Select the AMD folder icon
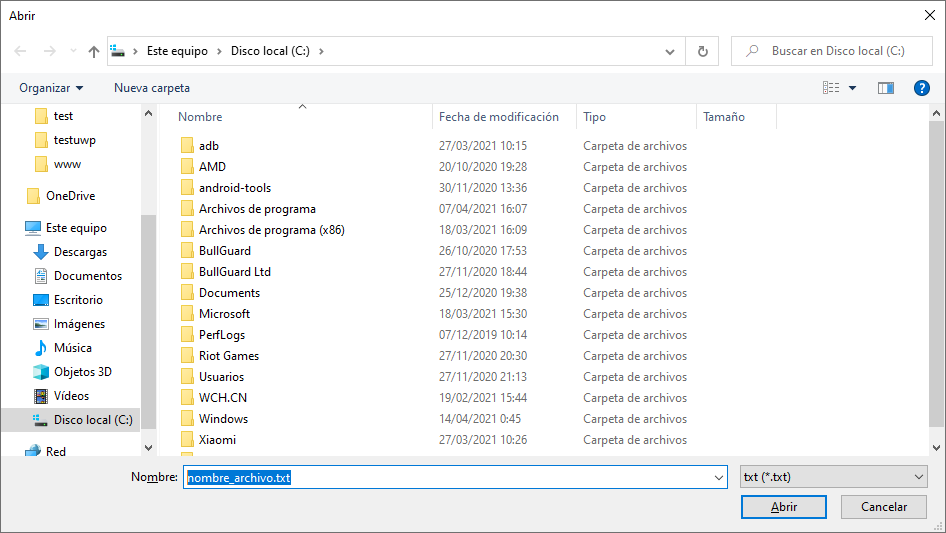946x533 pixels. click(188, 167)
